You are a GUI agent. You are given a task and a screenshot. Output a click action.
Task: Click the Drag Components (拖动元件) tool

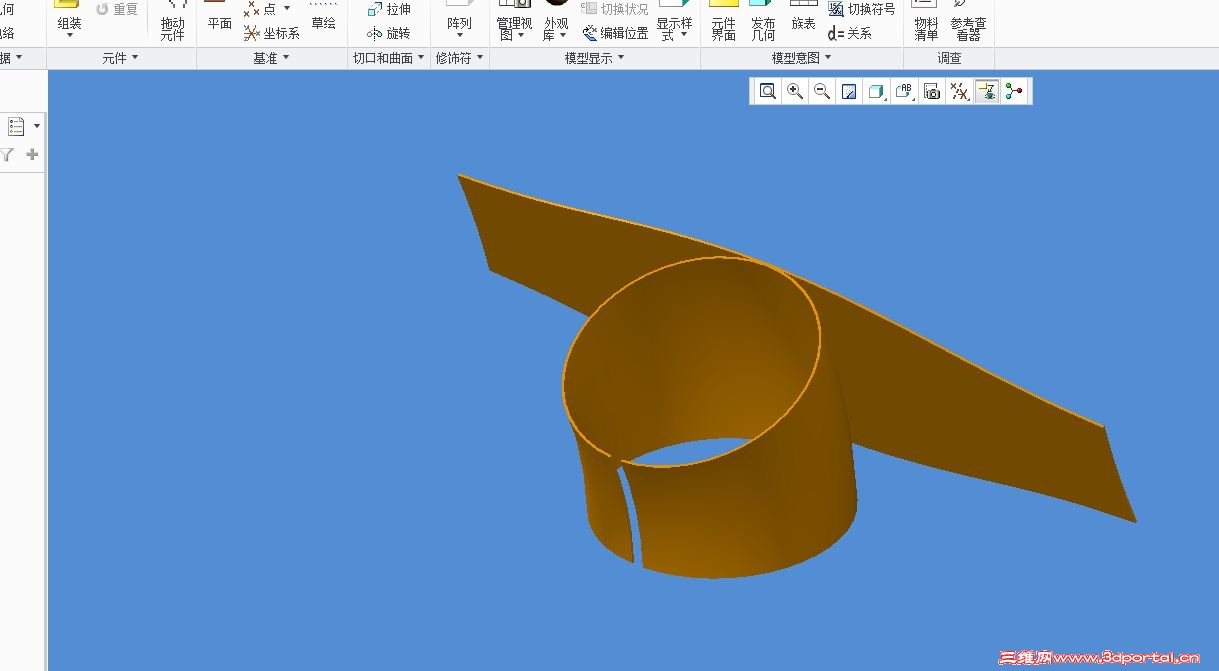[172, 20]
